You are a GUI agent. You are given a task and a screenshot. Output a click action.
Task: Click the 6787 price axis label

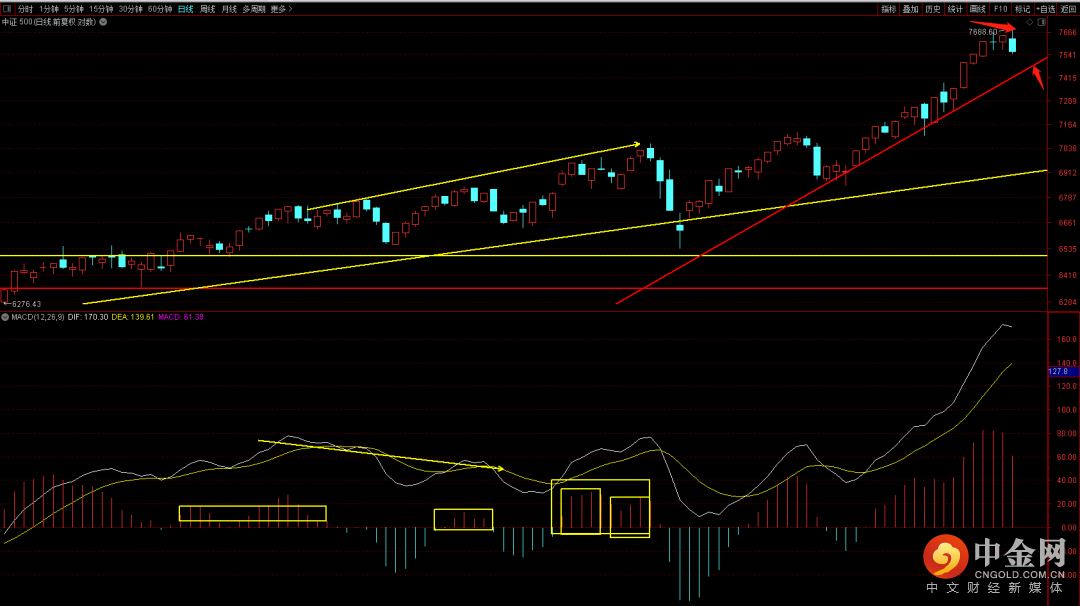click(1068, 198)
